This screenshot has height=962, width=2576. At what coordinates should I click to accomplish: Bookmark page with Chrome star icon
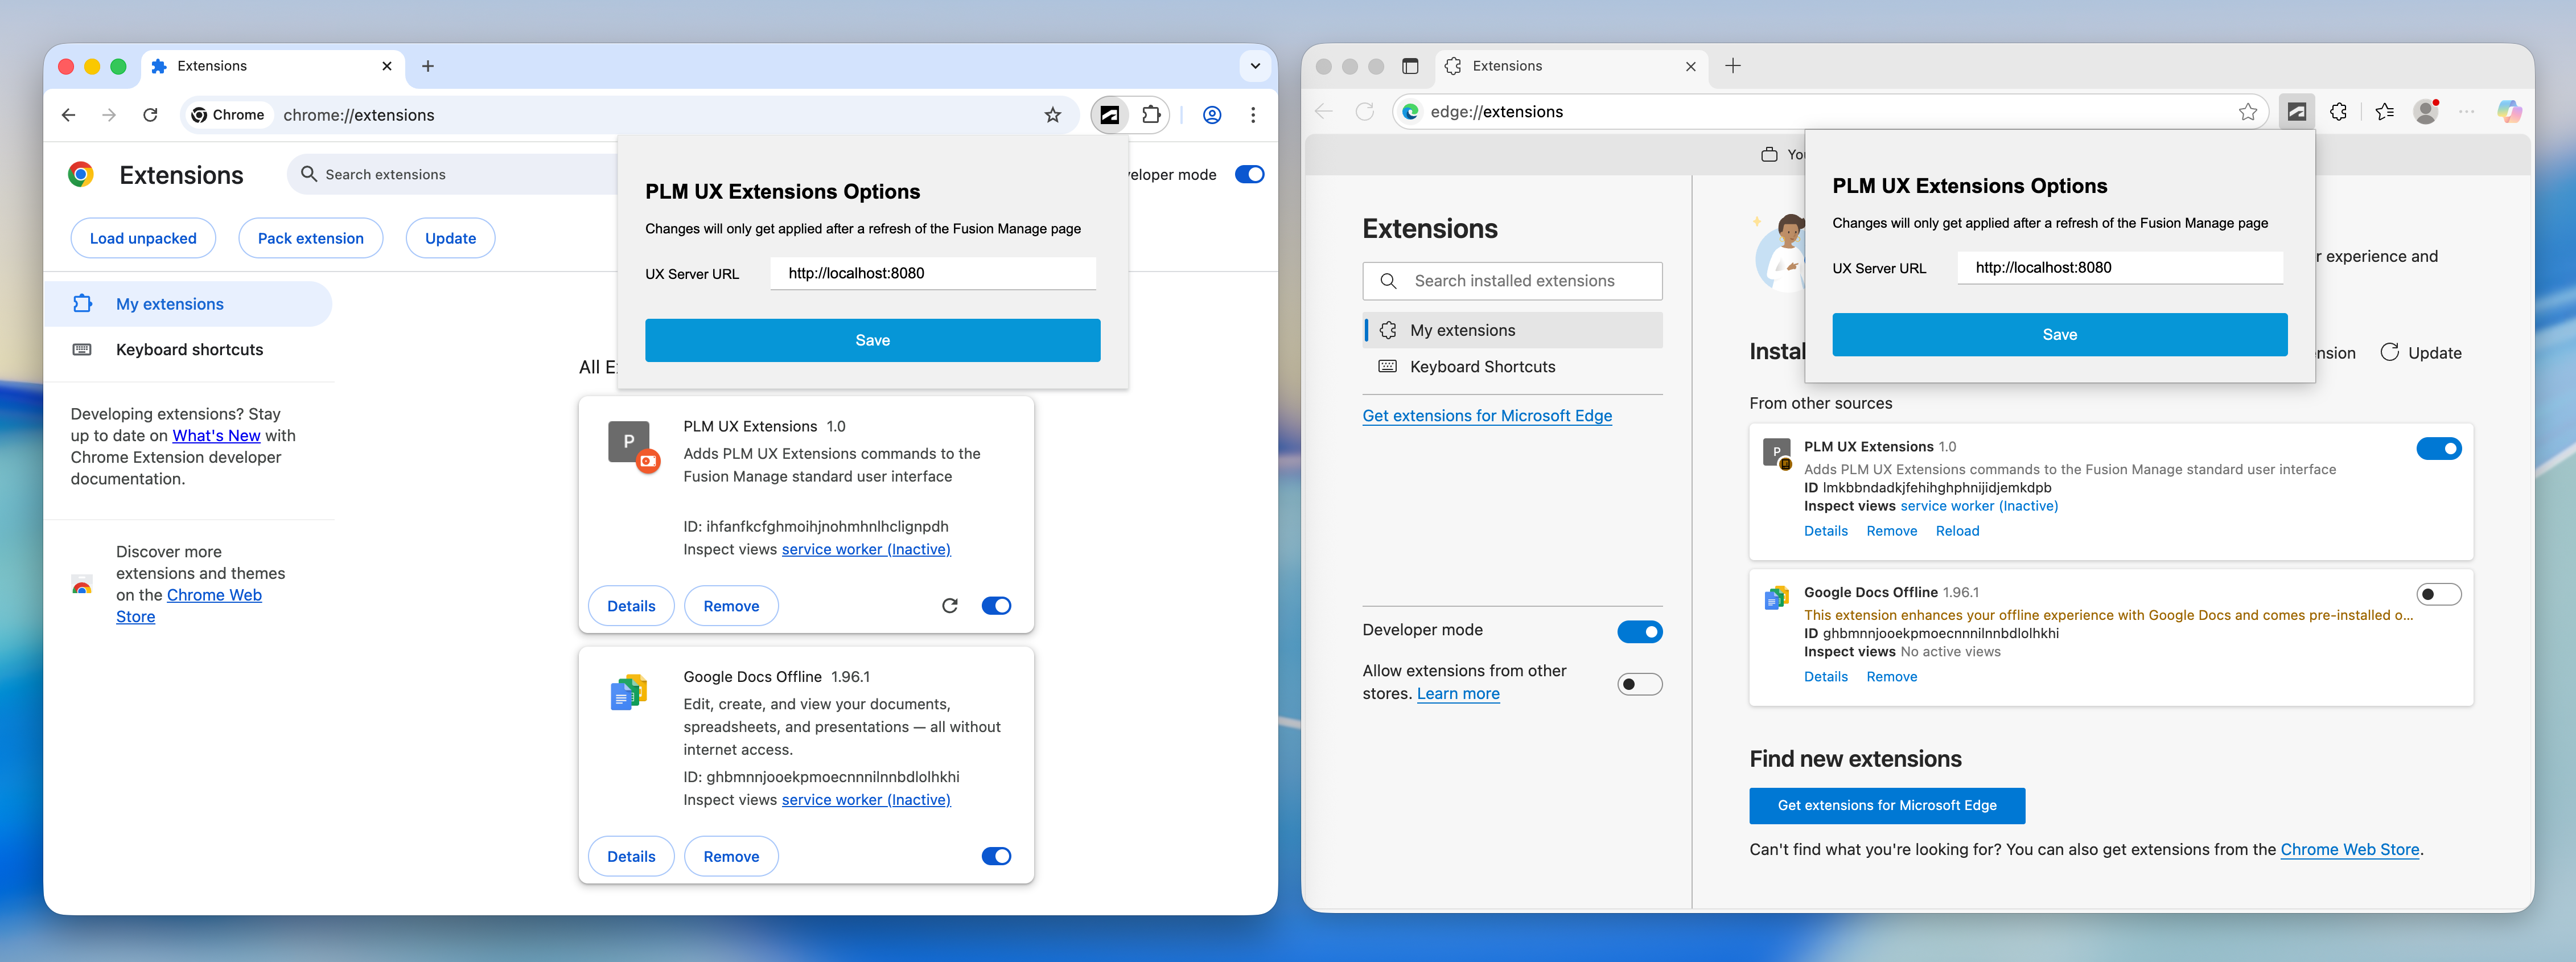click(1052, 115)
